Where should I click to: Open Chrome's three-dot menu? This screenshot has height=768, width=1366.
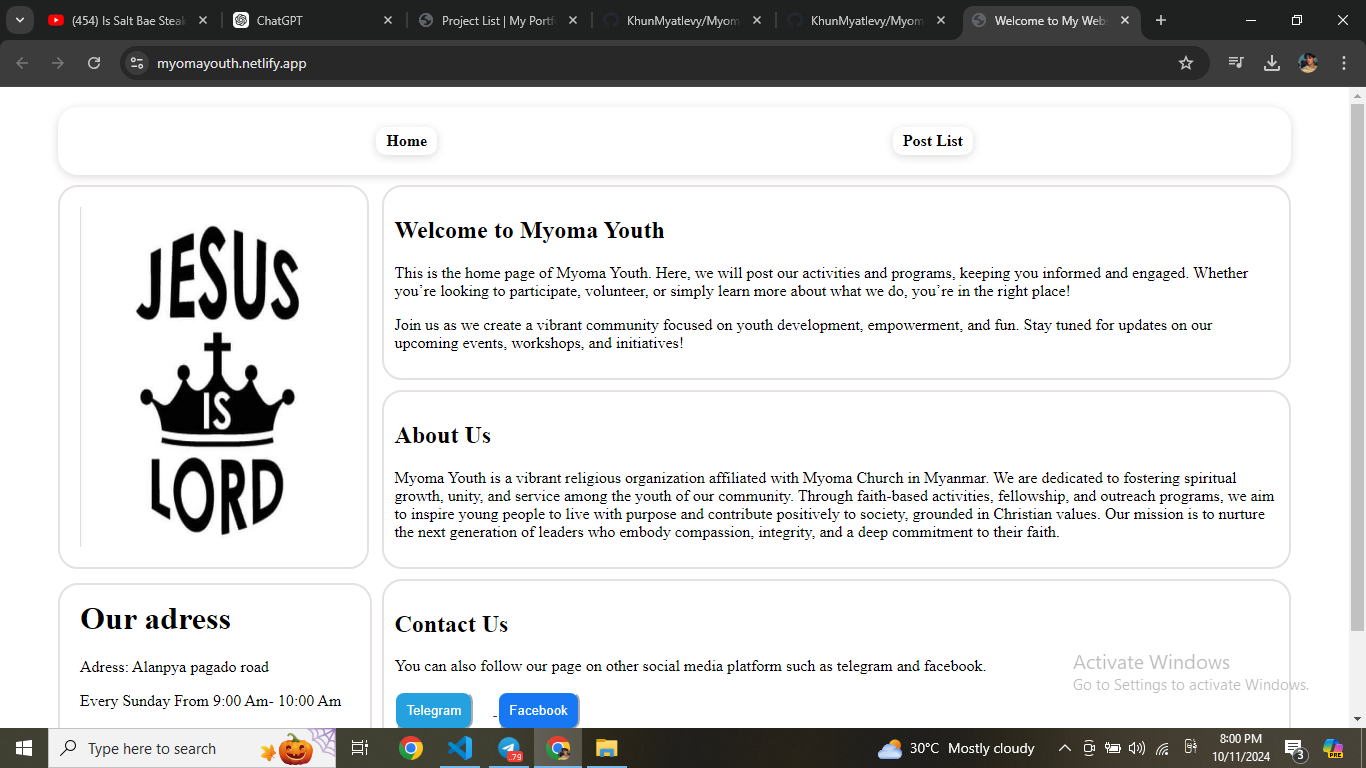click(1344, 63)
